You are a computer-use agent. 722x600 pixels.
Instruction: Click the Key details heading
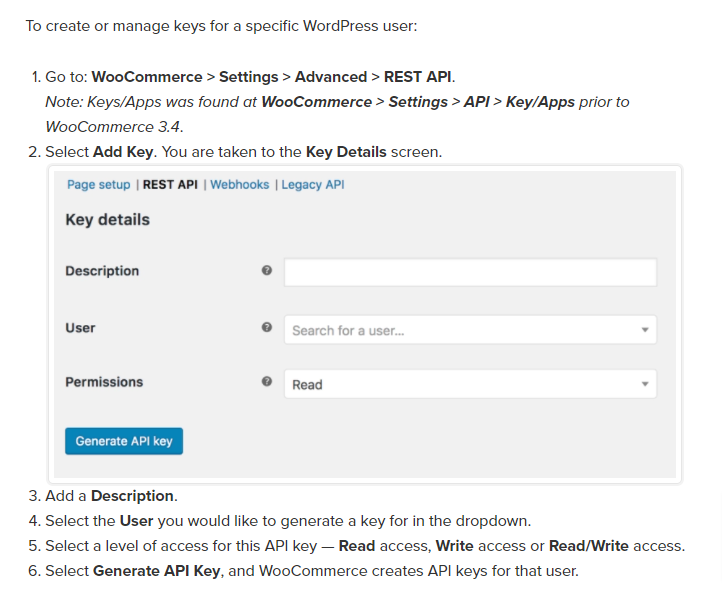[x=108, y=220]
